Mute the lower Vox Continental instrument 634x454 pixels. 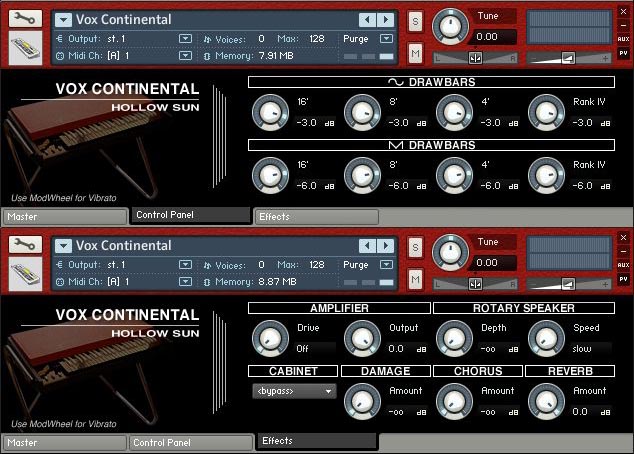tap(415, 279)
